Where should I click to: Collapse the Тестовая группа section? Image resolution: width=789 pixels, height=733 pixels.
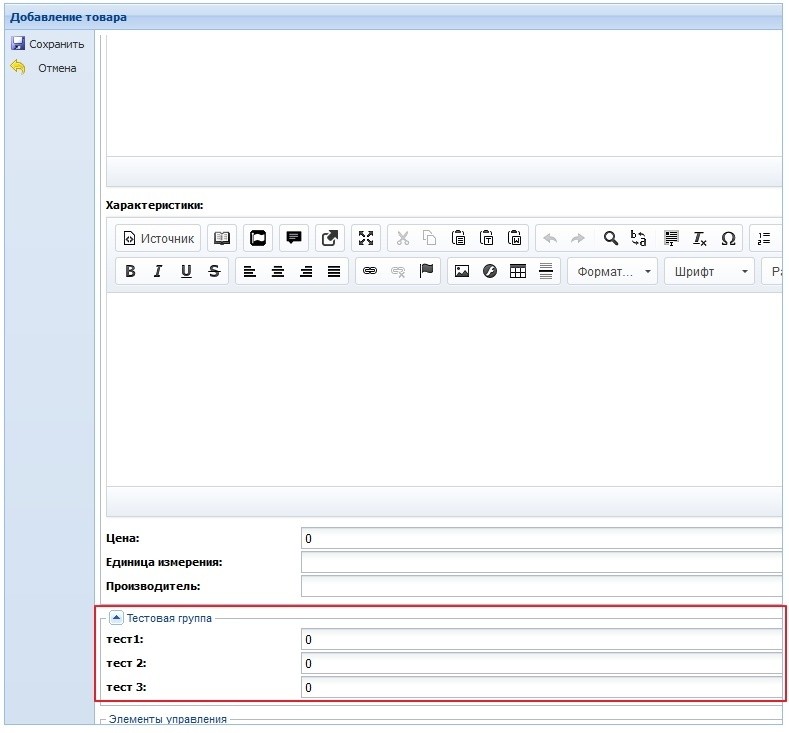click(116, 619)
